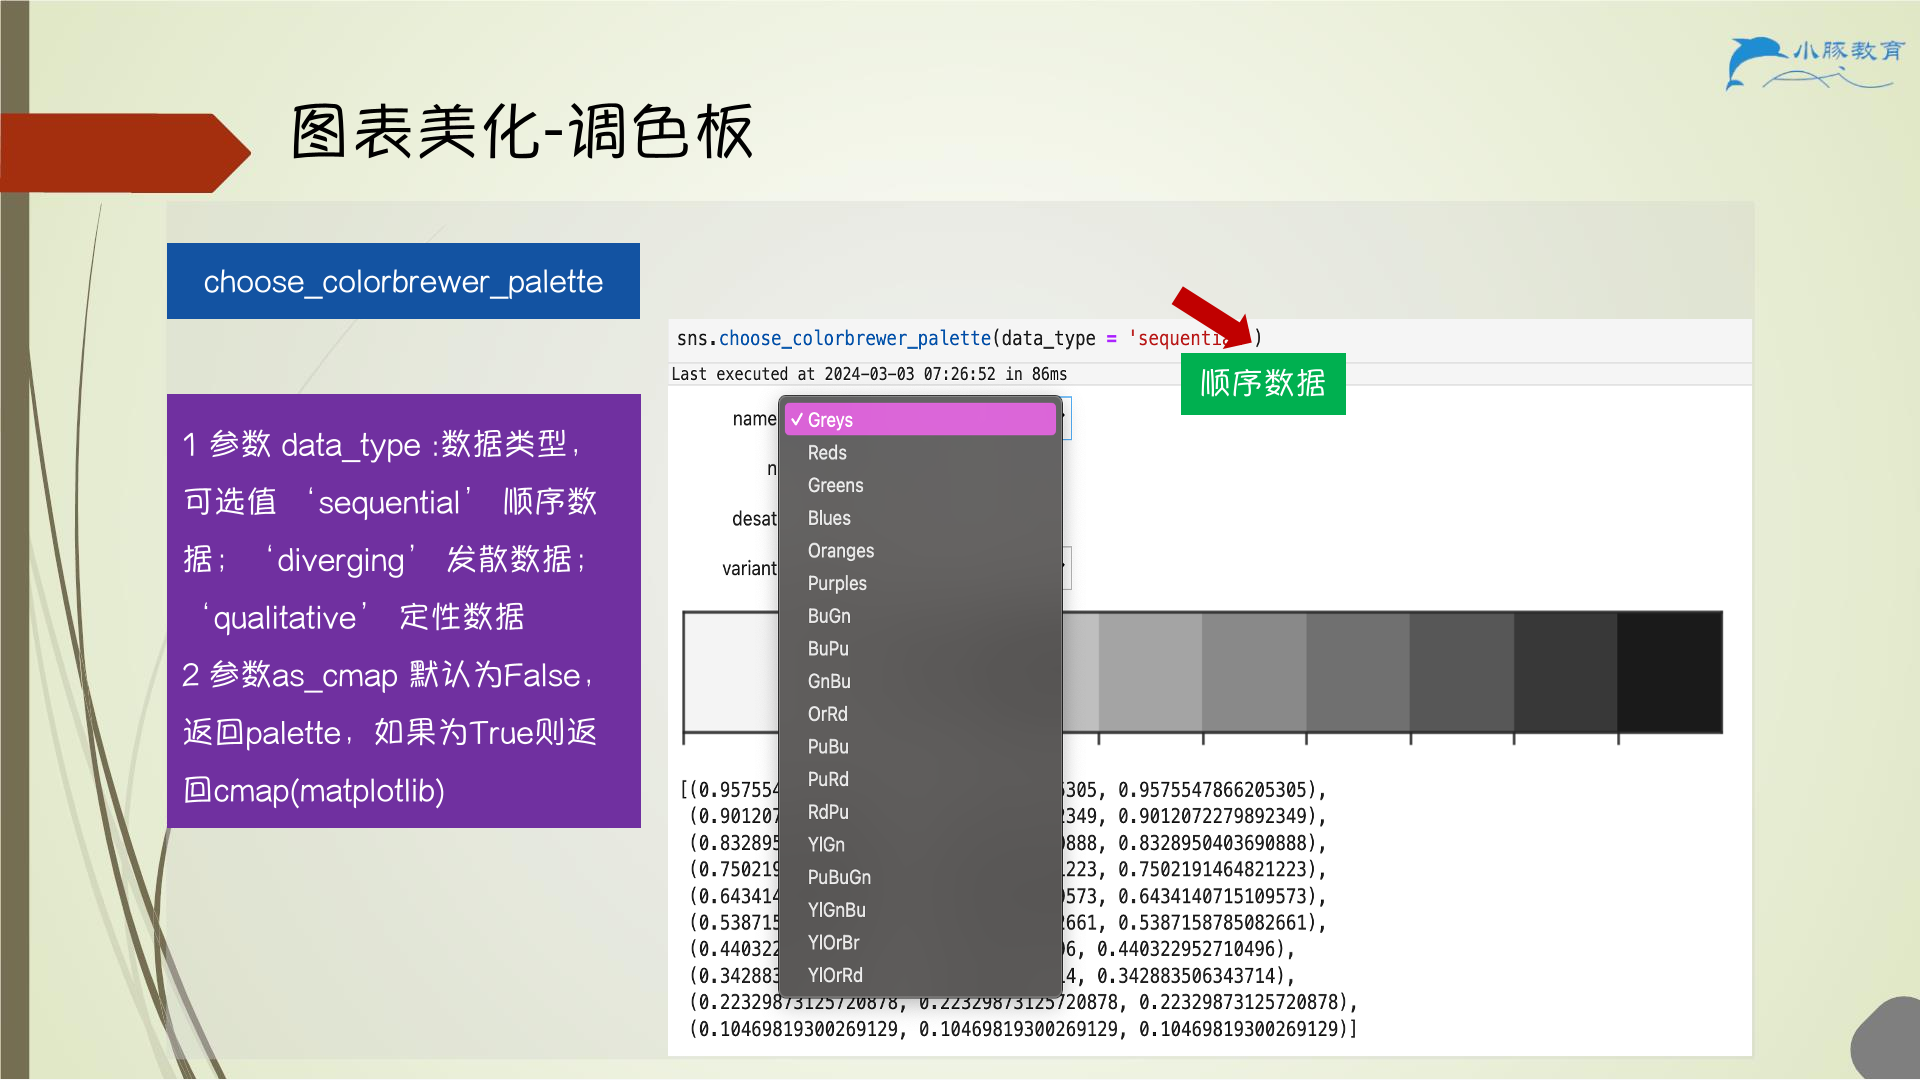The width and height of the screenshot is (1920, 1080).
Task: Select the PuBuGn palette
Action: 920,878
